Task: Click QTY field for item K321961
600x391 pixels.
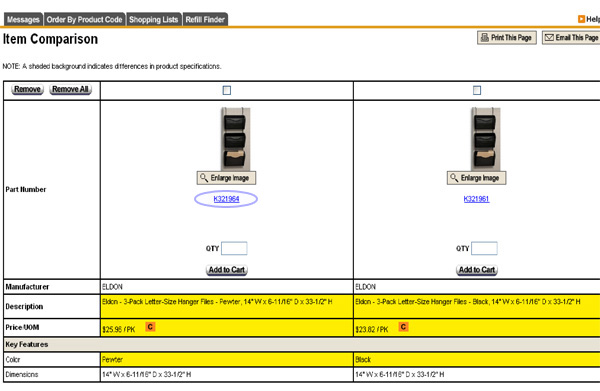Action: [484, 248]
